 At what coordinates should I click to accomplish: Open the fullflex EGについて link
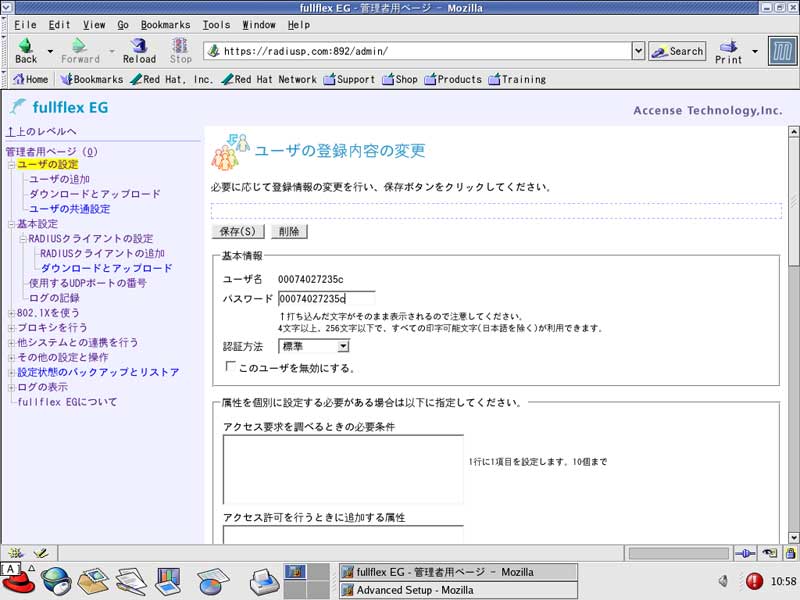(x=67, y=402)
